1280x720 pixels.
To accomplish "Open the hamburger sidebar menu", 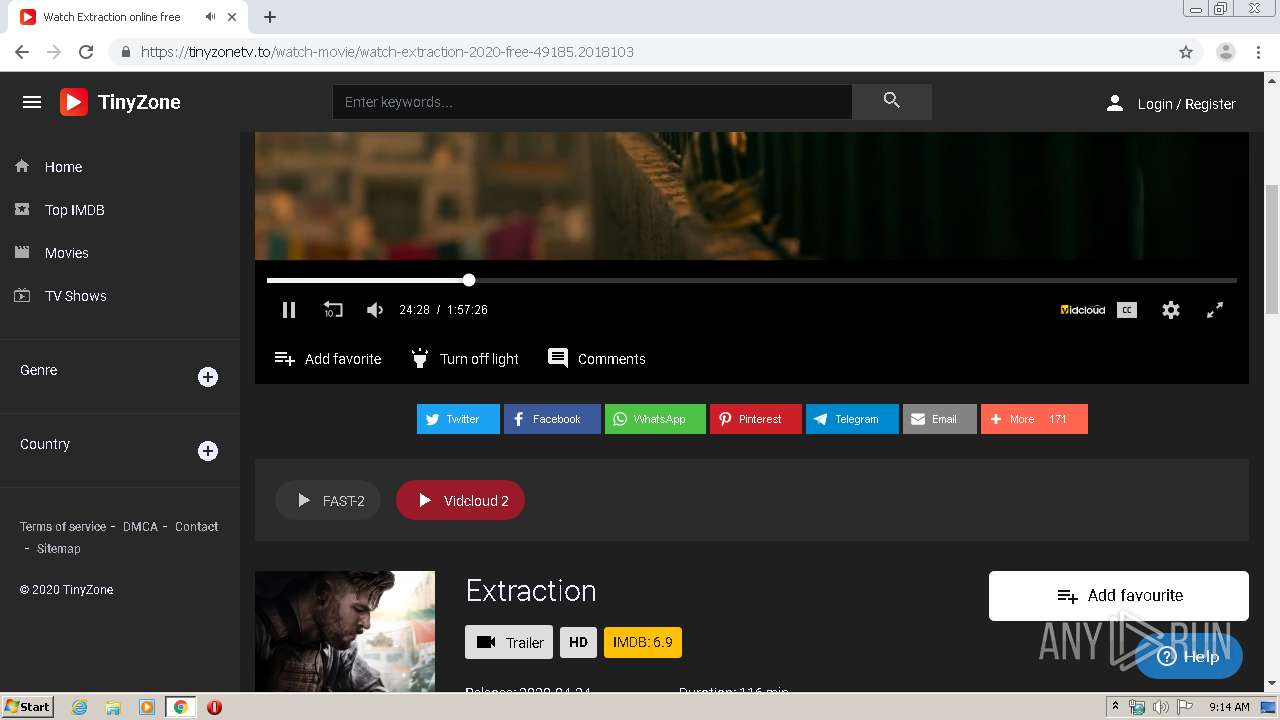I will [32, 102].
